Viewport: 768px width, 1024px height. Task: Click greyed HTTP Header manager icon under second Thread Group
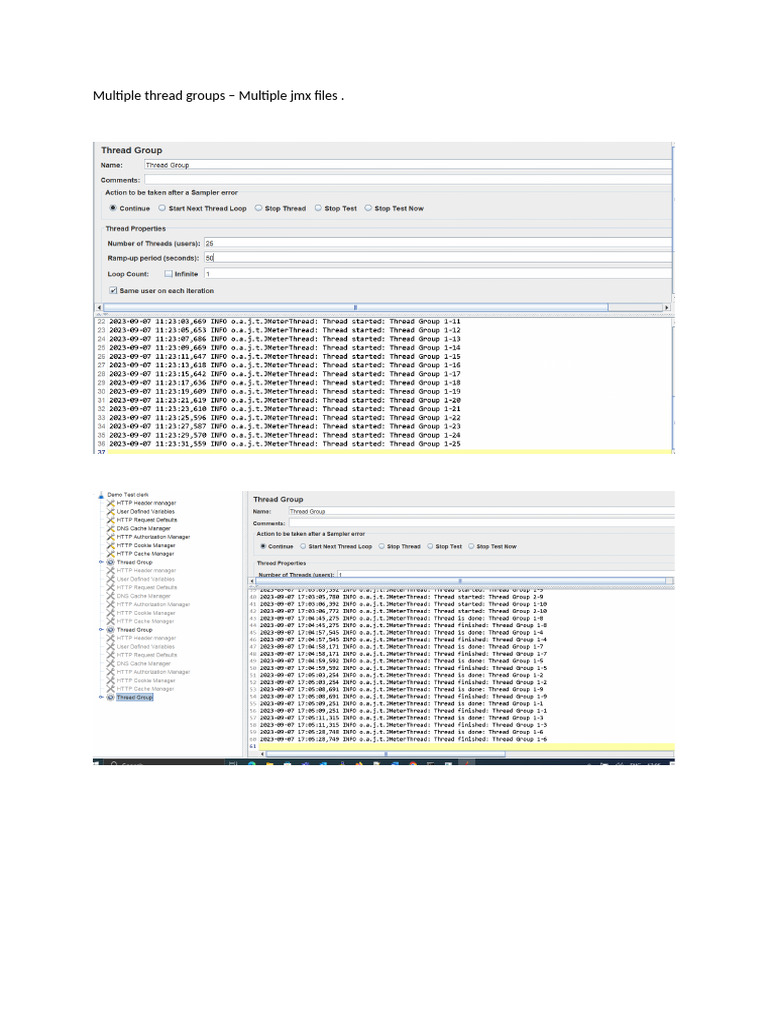click(x=110, y=639)
